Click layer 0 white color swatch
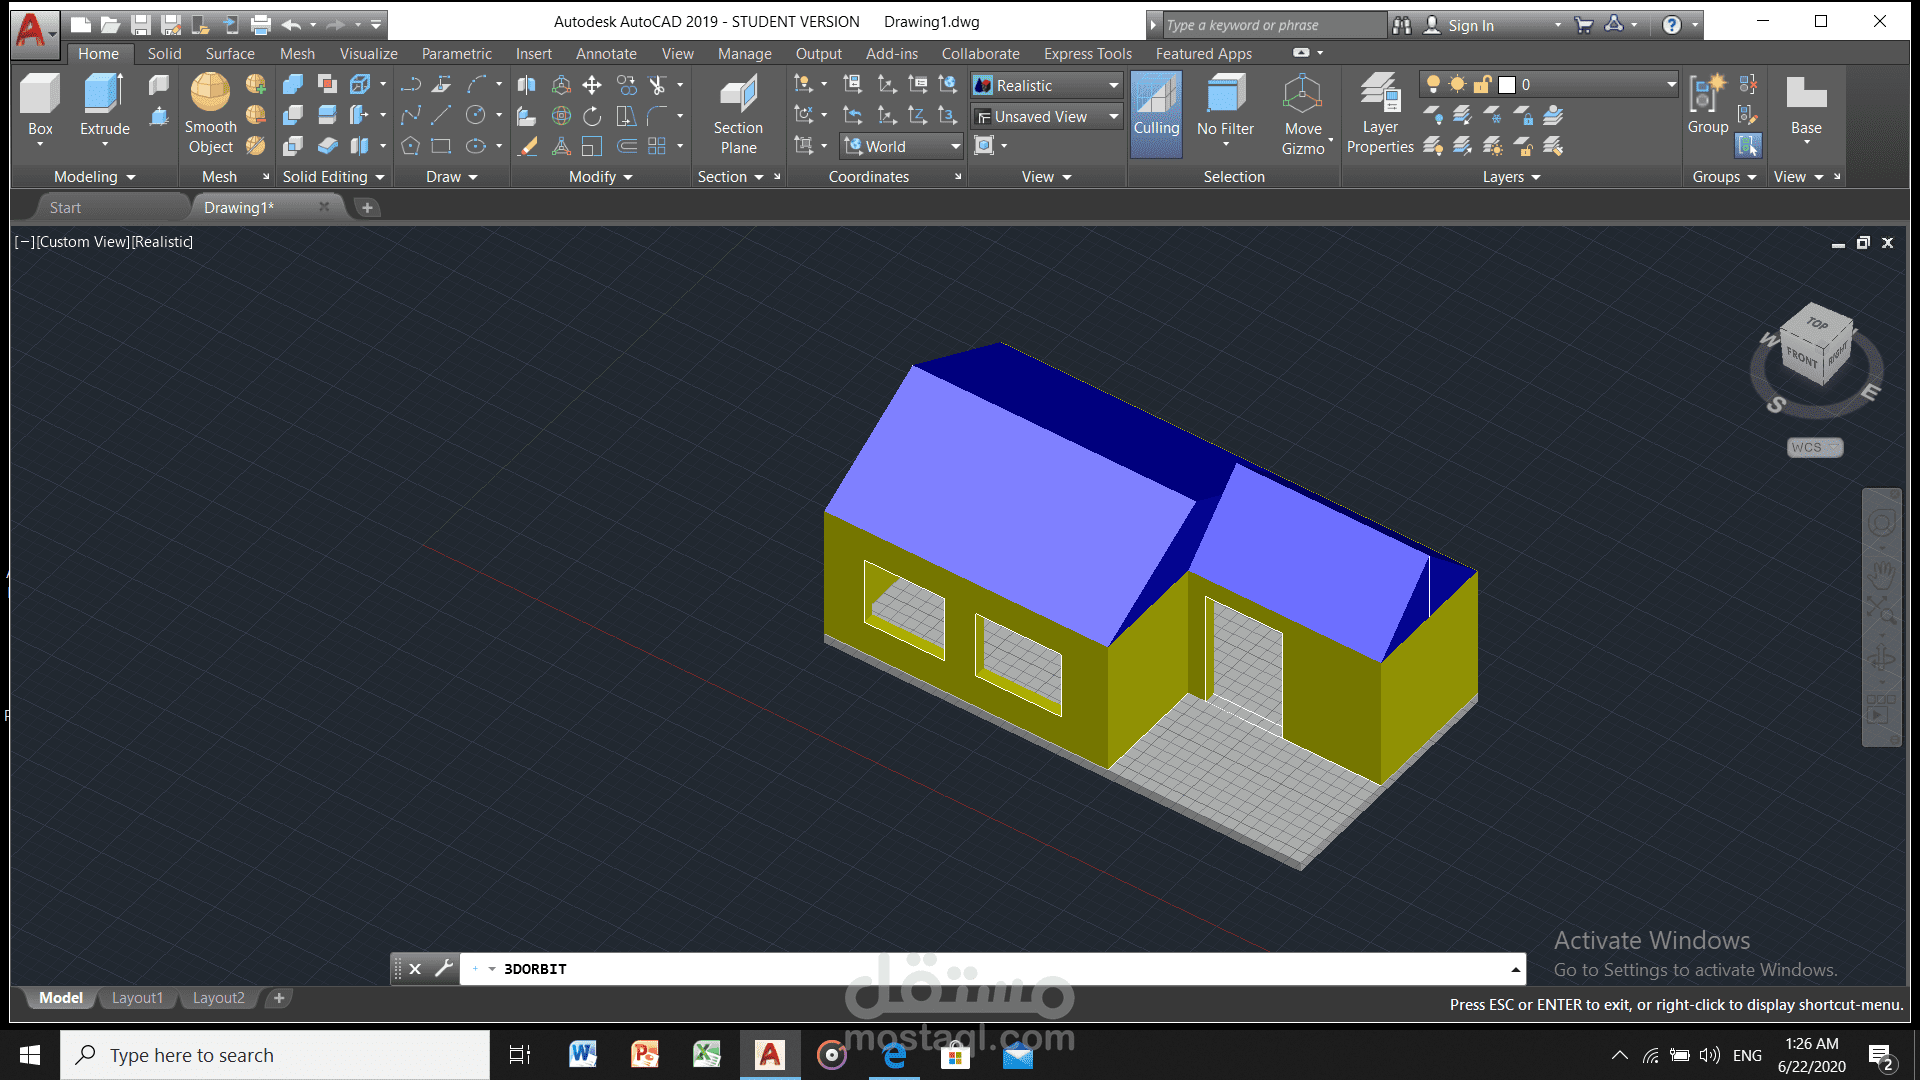Viewport: 1920px width, 1080px height. (x=1507, y=85)
